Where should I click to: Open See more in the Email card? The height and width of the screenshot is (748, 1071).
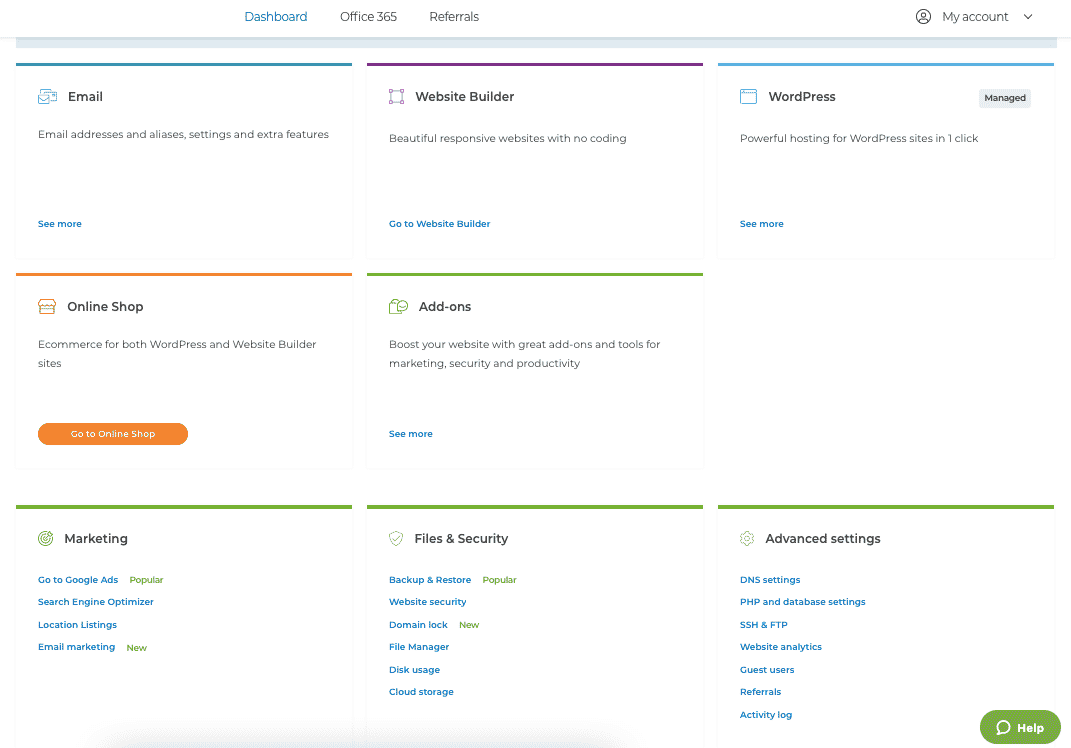coord(59,224)
